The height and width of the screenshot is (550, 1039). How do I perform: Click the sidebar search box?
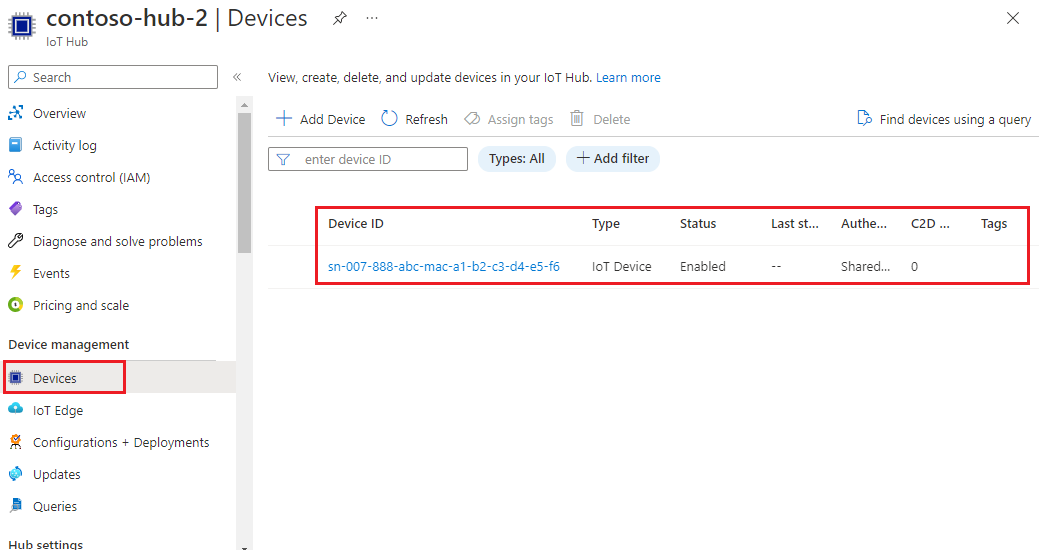[x=113, y=77]
